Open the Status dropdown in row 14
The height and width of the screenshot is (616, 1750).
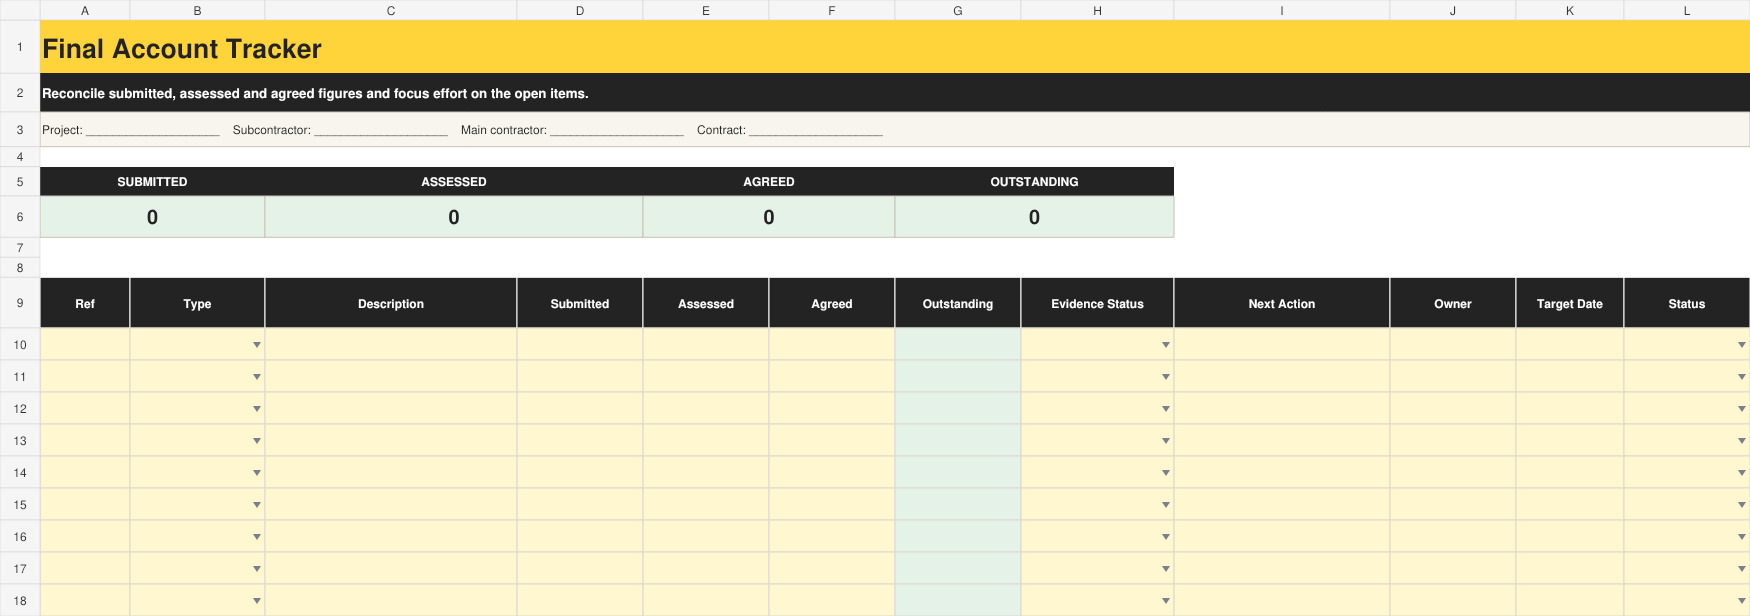(1742, 473)
